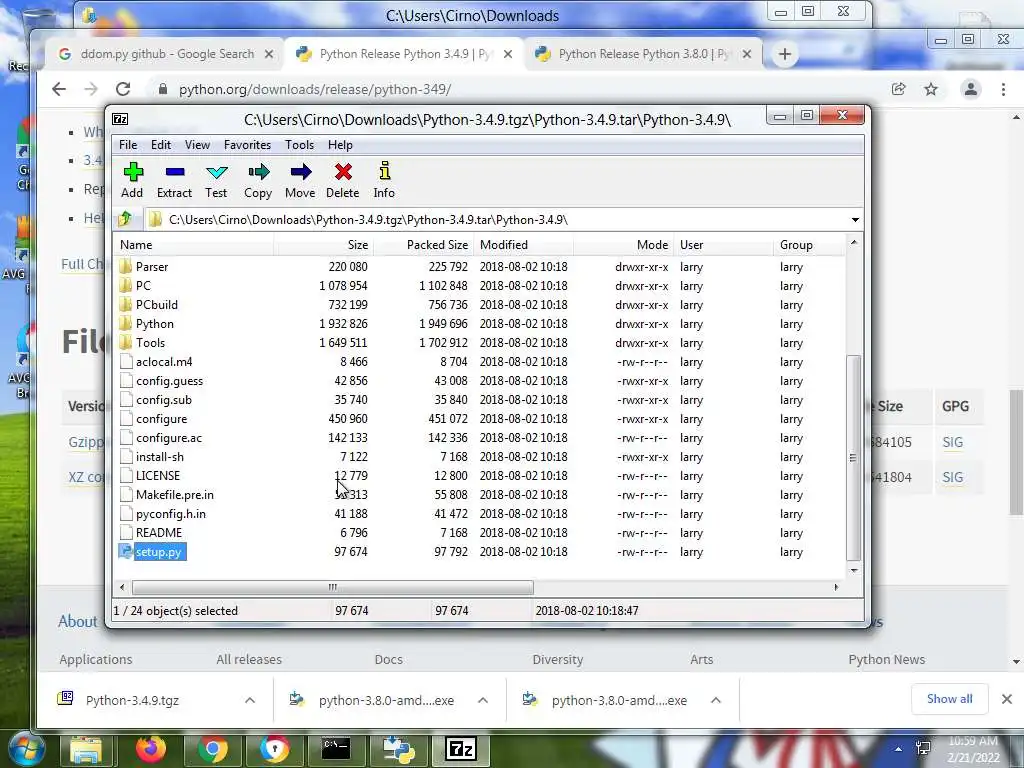This screenshot has width=1024, height=768.
Task: Open the Help menu in 7-Zip
Action: [340, 145]
